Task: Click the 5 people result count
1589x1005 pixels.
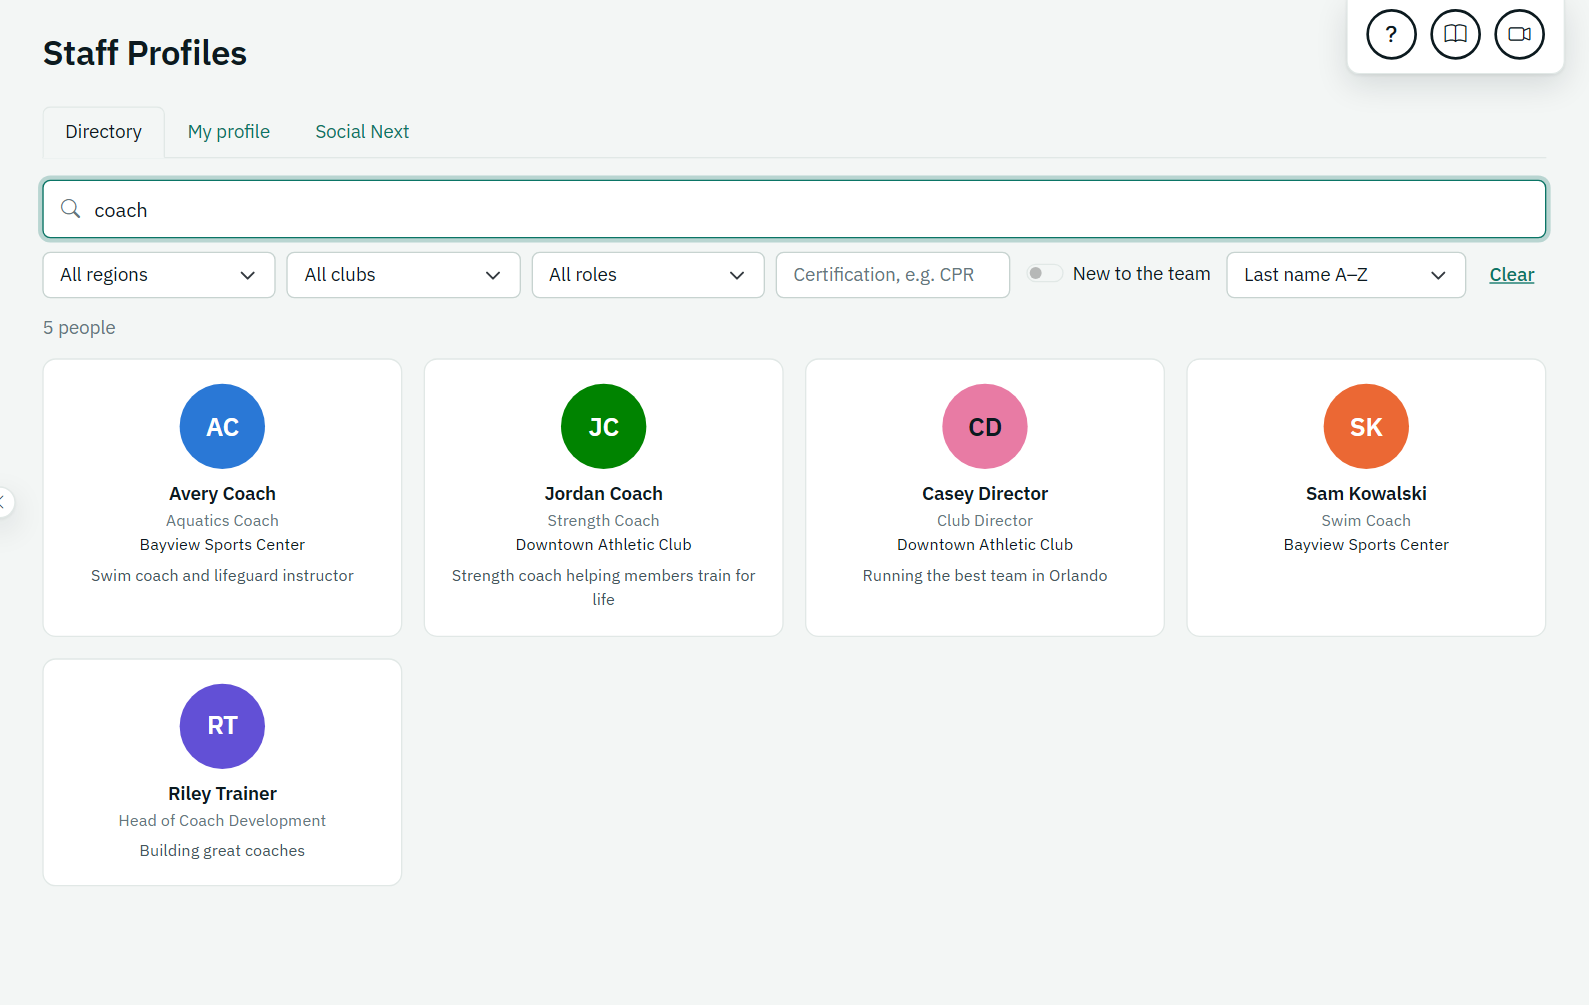Action: (79, 328)
